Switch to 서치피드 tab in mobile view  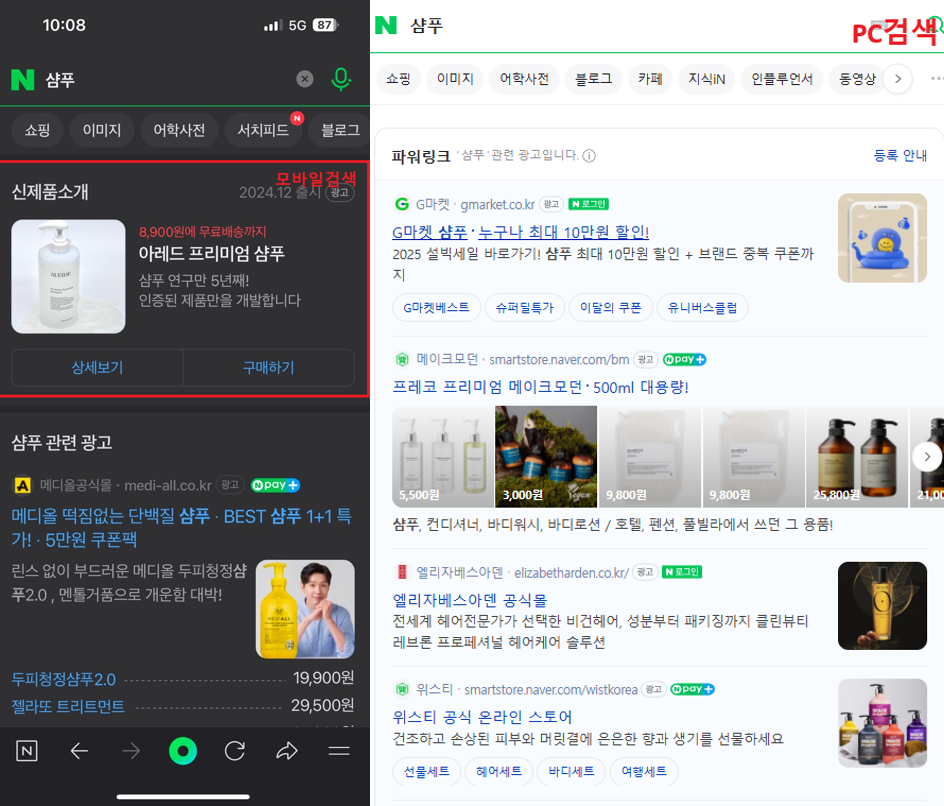tap(263, 130)
